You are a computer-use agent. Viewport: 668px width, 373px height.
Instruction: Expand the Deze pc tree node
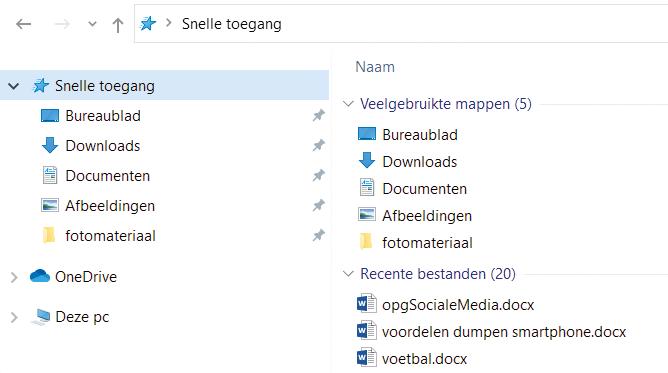[x=14, y=317]
